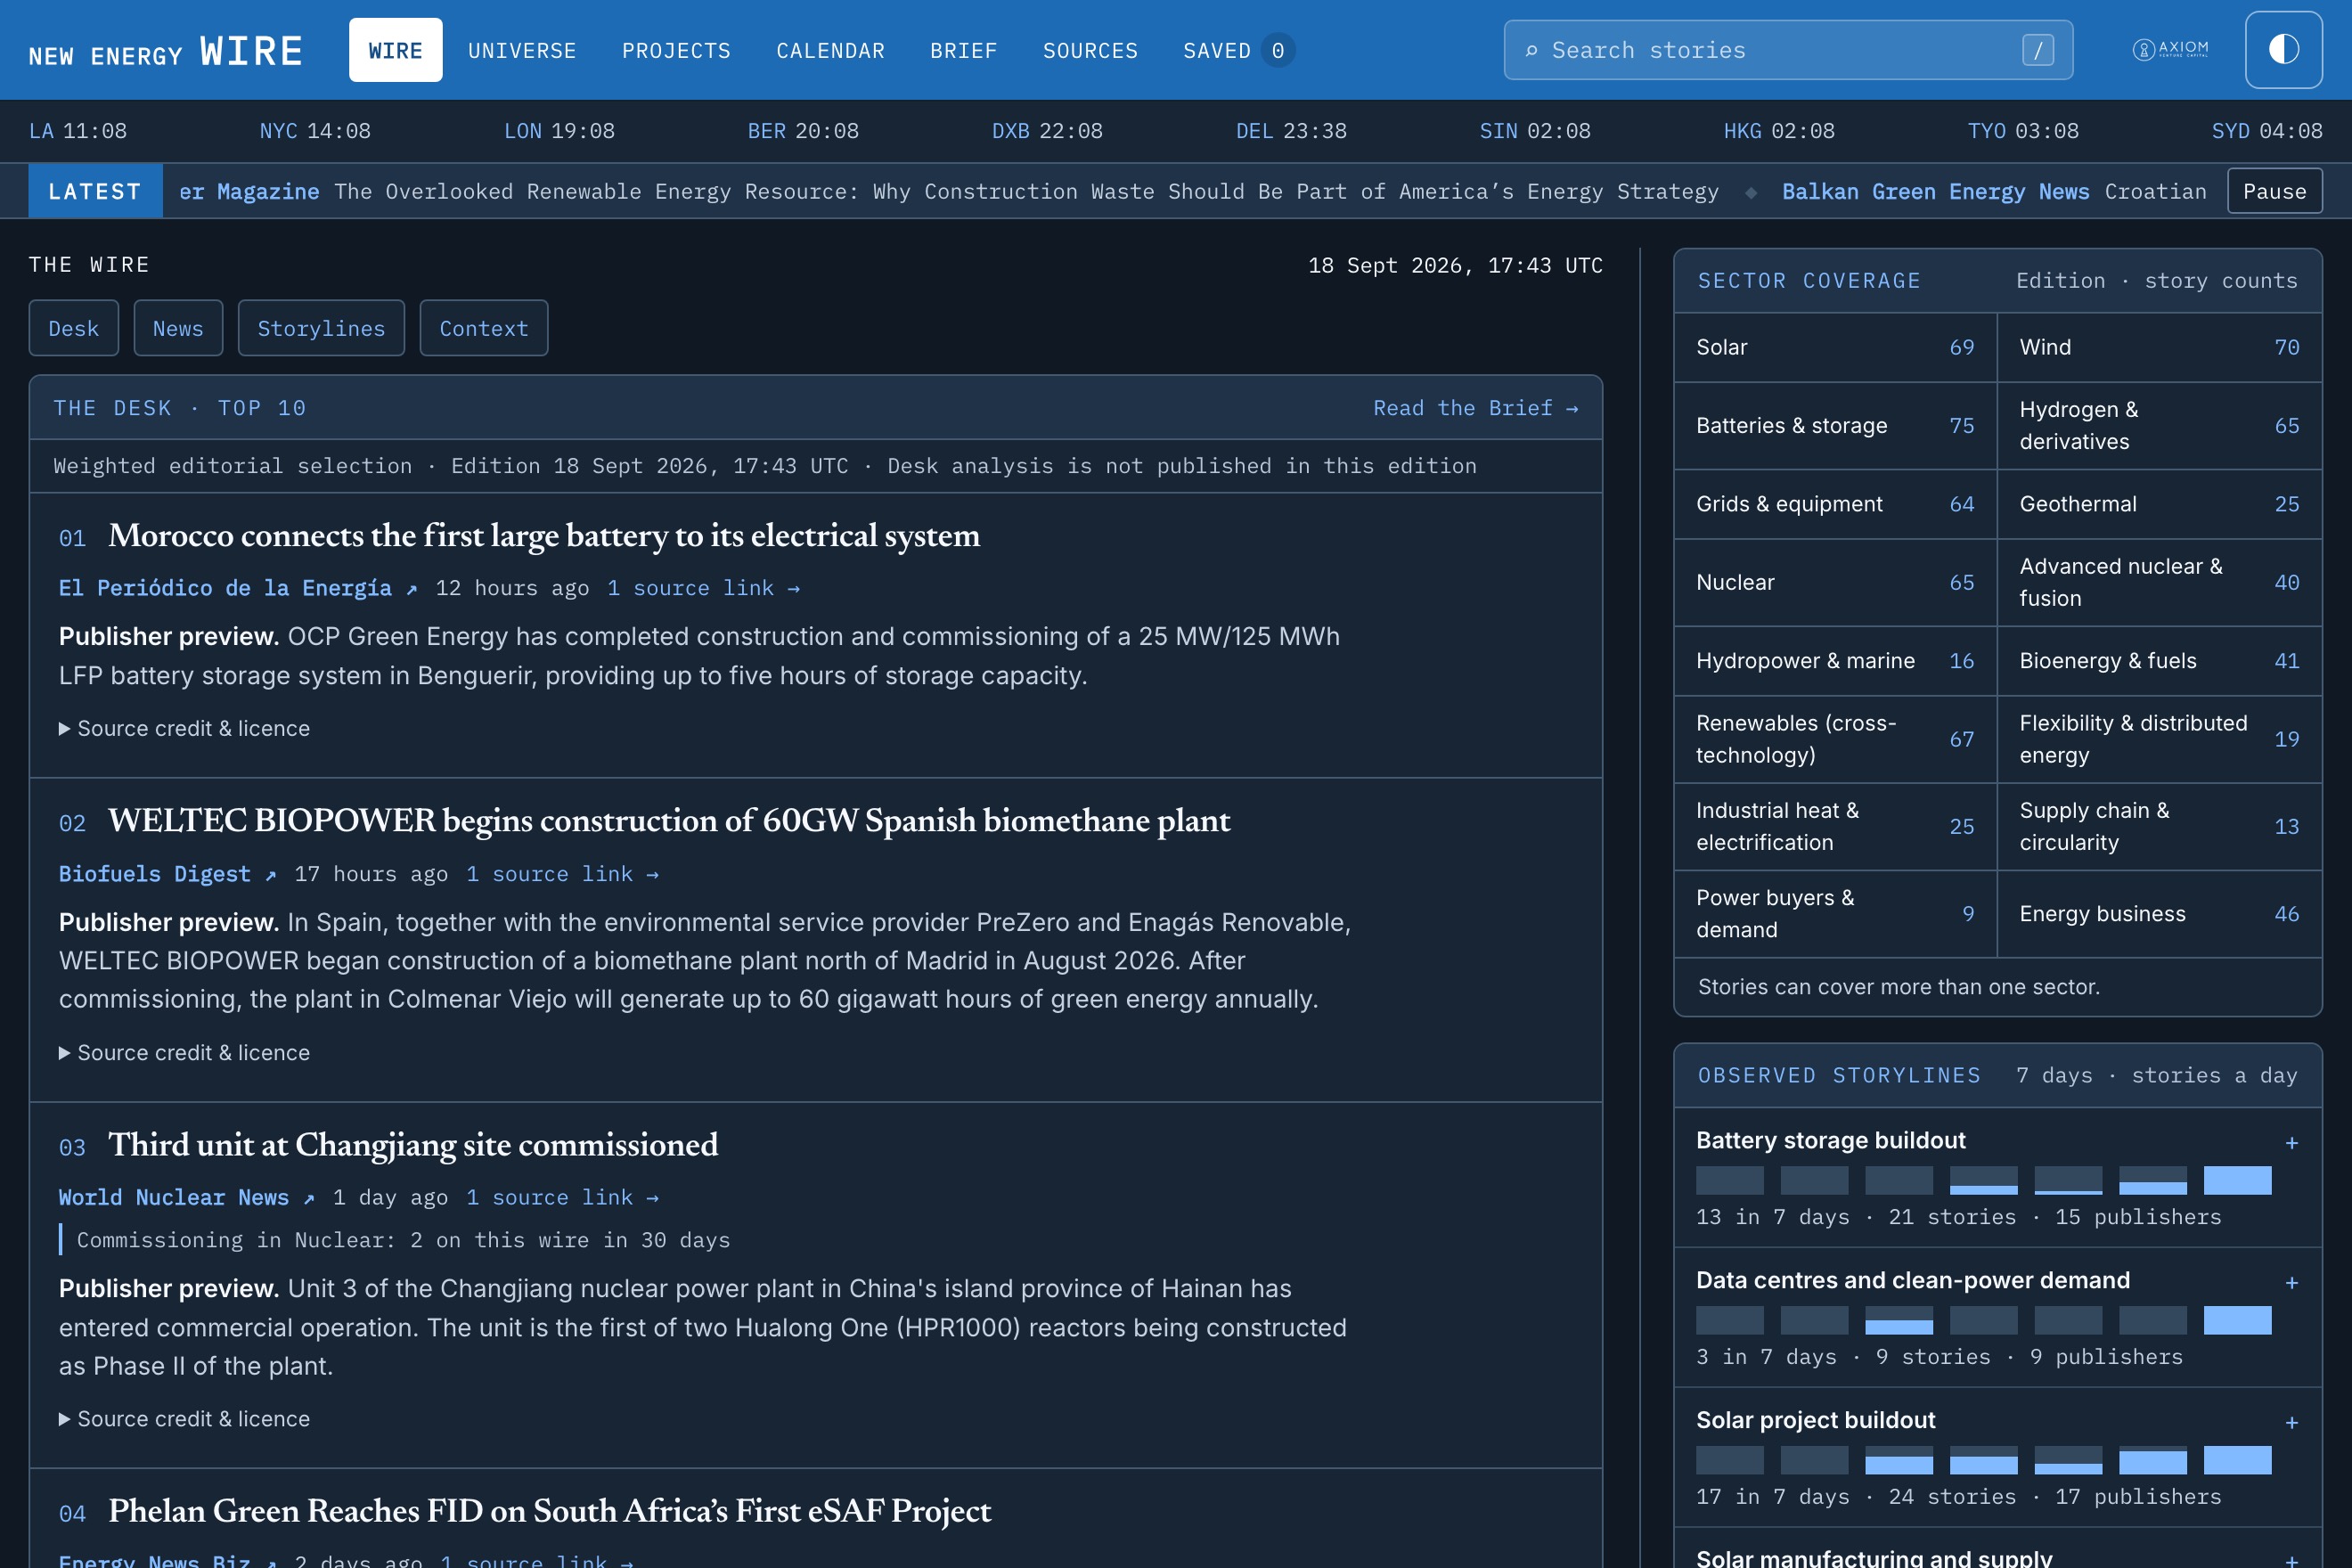Viewport: 2352px width, 1568px height.
Task: Select Grids & equipment sector cell
Action: [x=1835, y=504]
